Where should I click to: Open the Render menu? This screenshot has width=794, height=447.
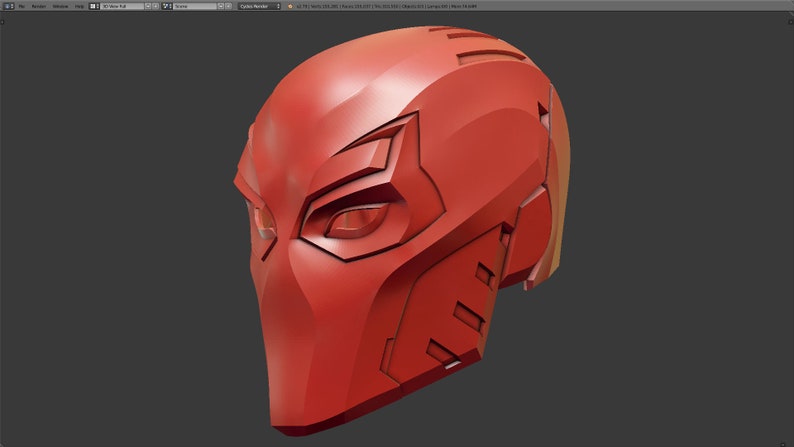coord(38,6)
